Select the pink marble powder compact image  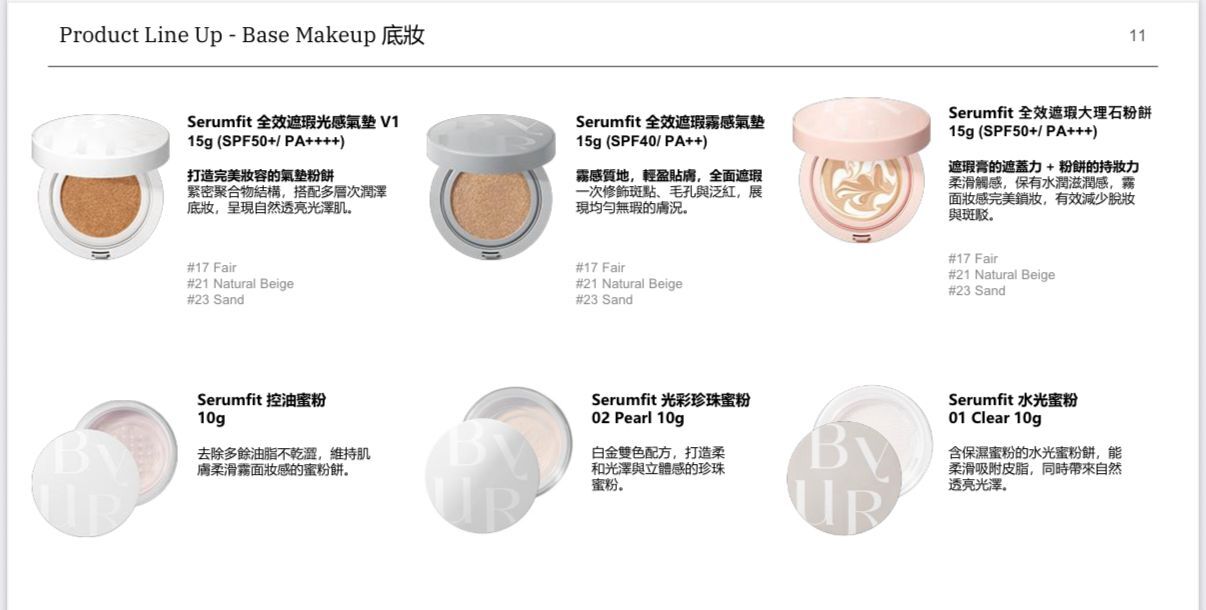[x=862, y=170]
